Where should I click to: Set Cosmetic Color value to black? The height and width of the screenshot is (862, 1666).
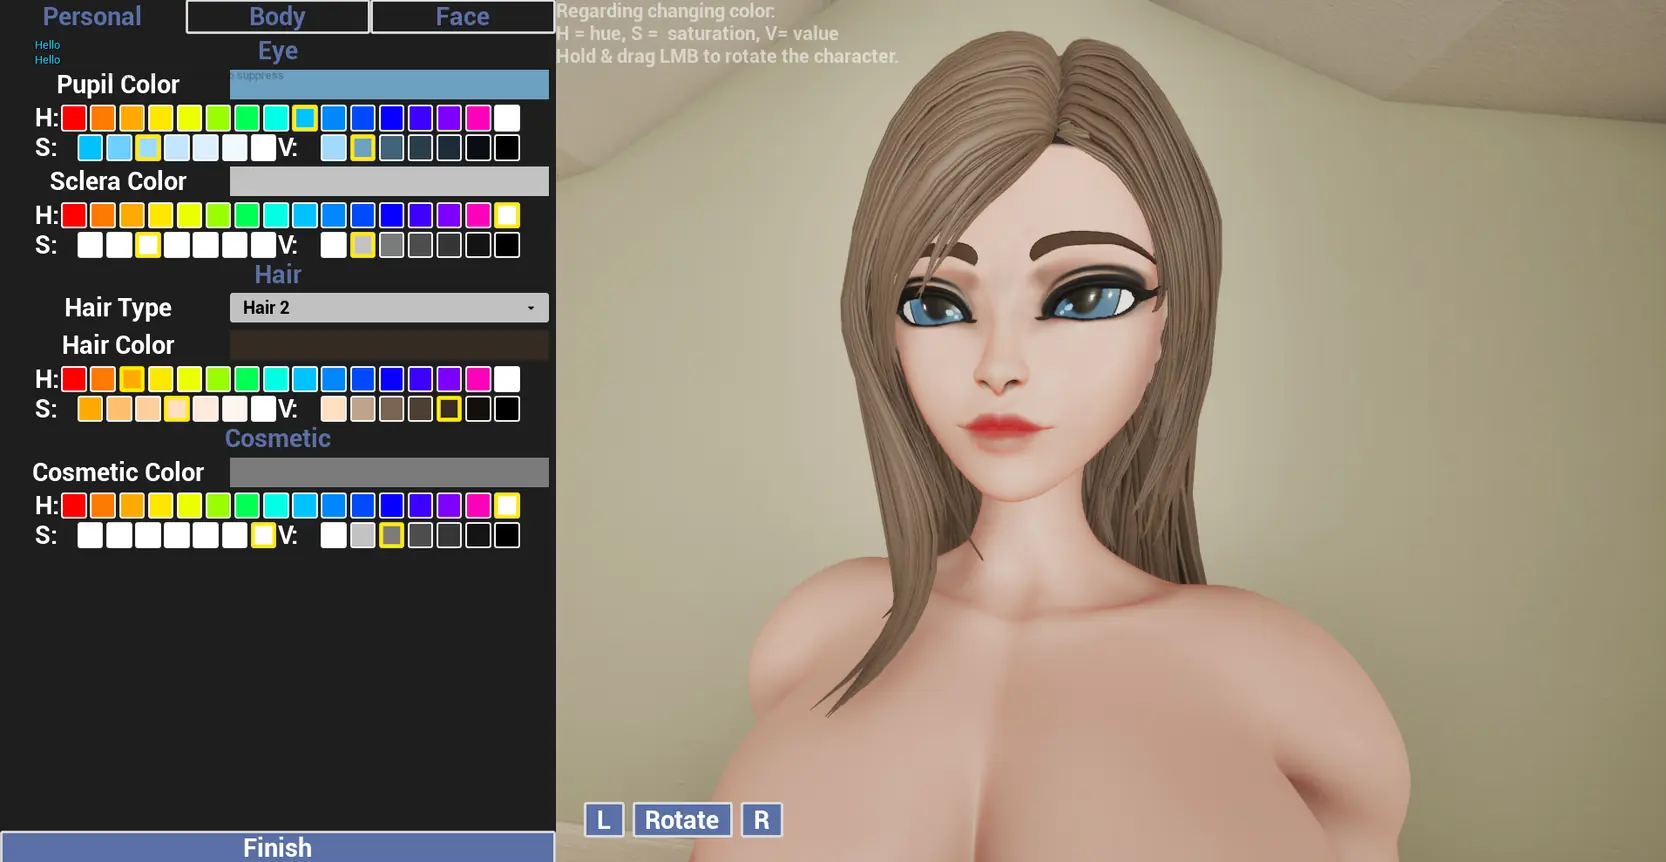[x=507, y=536]
